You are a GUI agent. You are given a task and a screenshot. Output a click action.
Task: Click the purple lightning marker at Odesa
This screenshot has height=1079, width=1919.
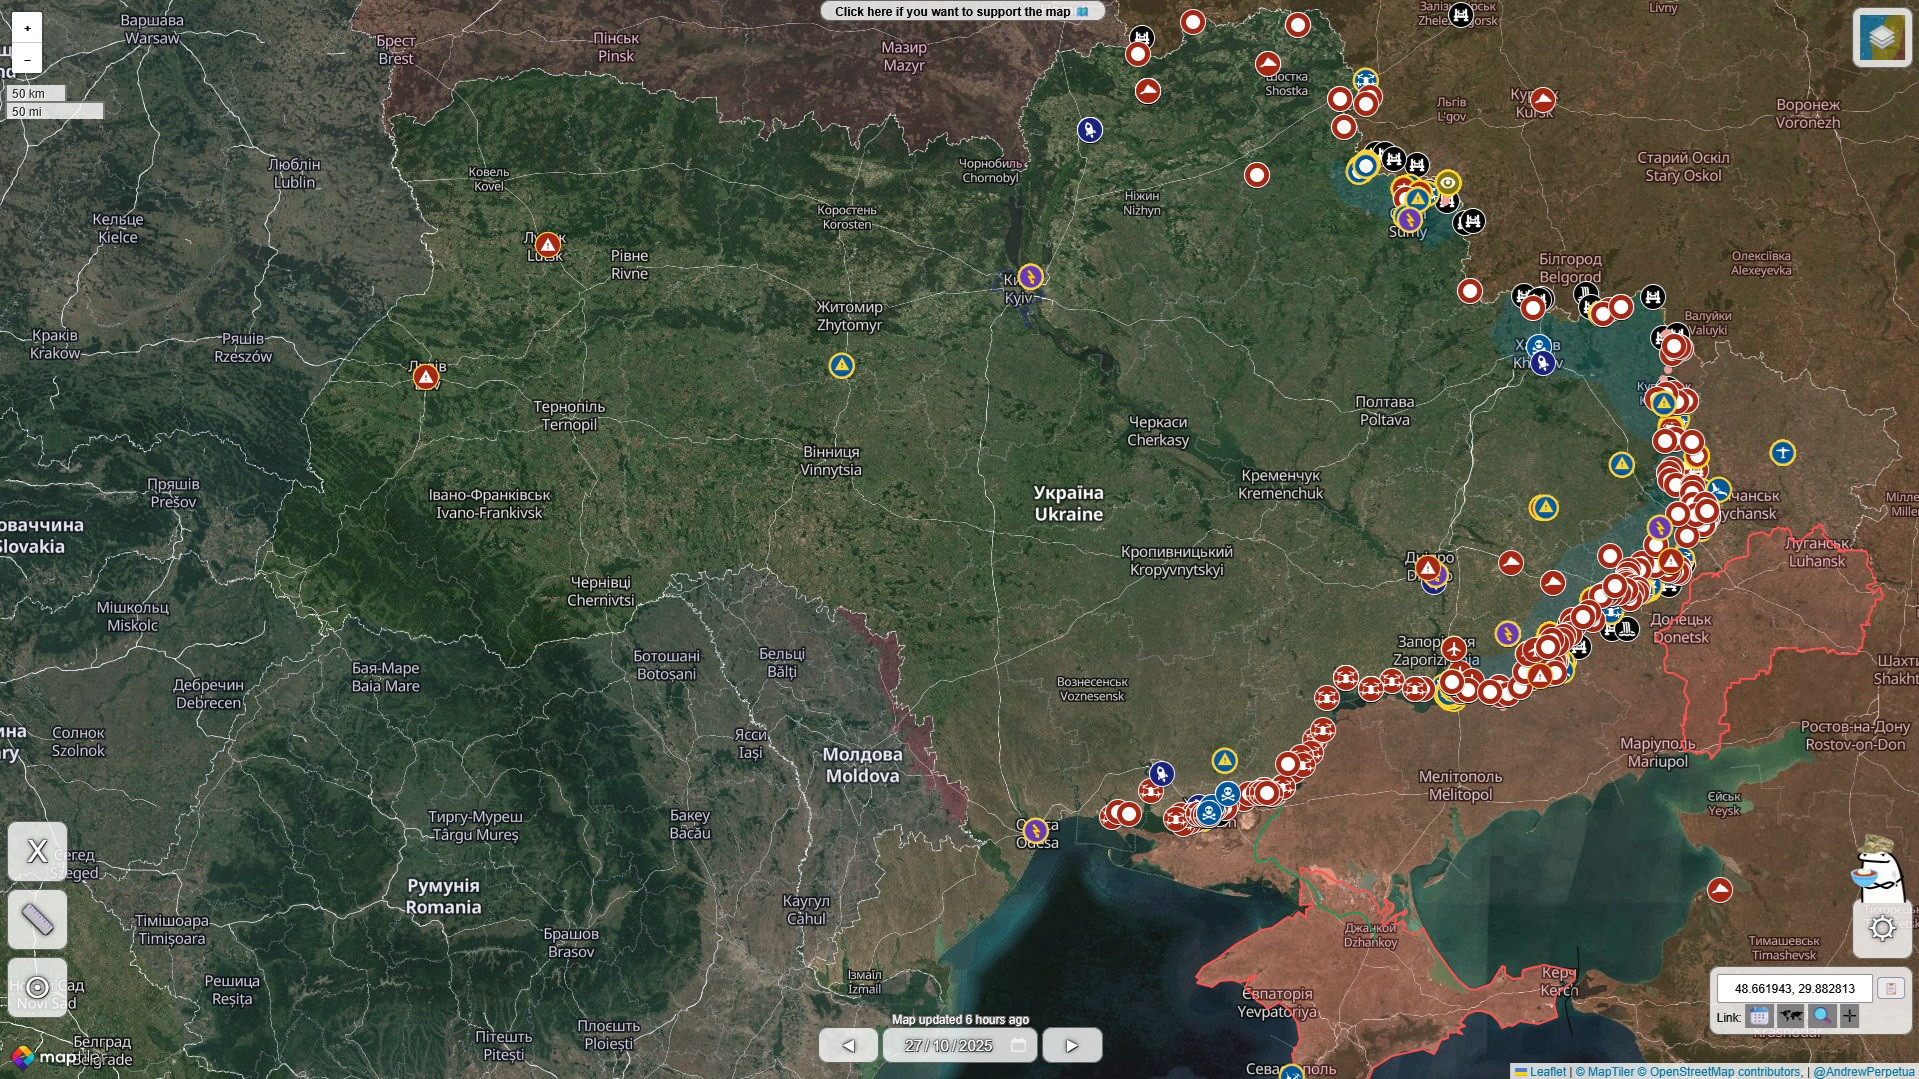[1035, 831]
